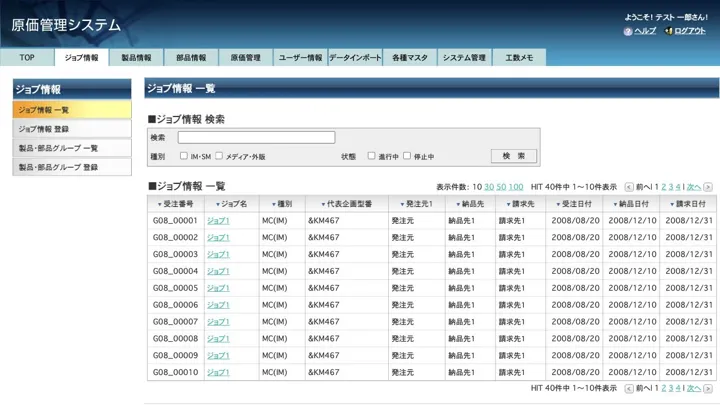Sort by 受注番号 column header
The height and width of the screenshot is (405, 720).
point(175,204)
